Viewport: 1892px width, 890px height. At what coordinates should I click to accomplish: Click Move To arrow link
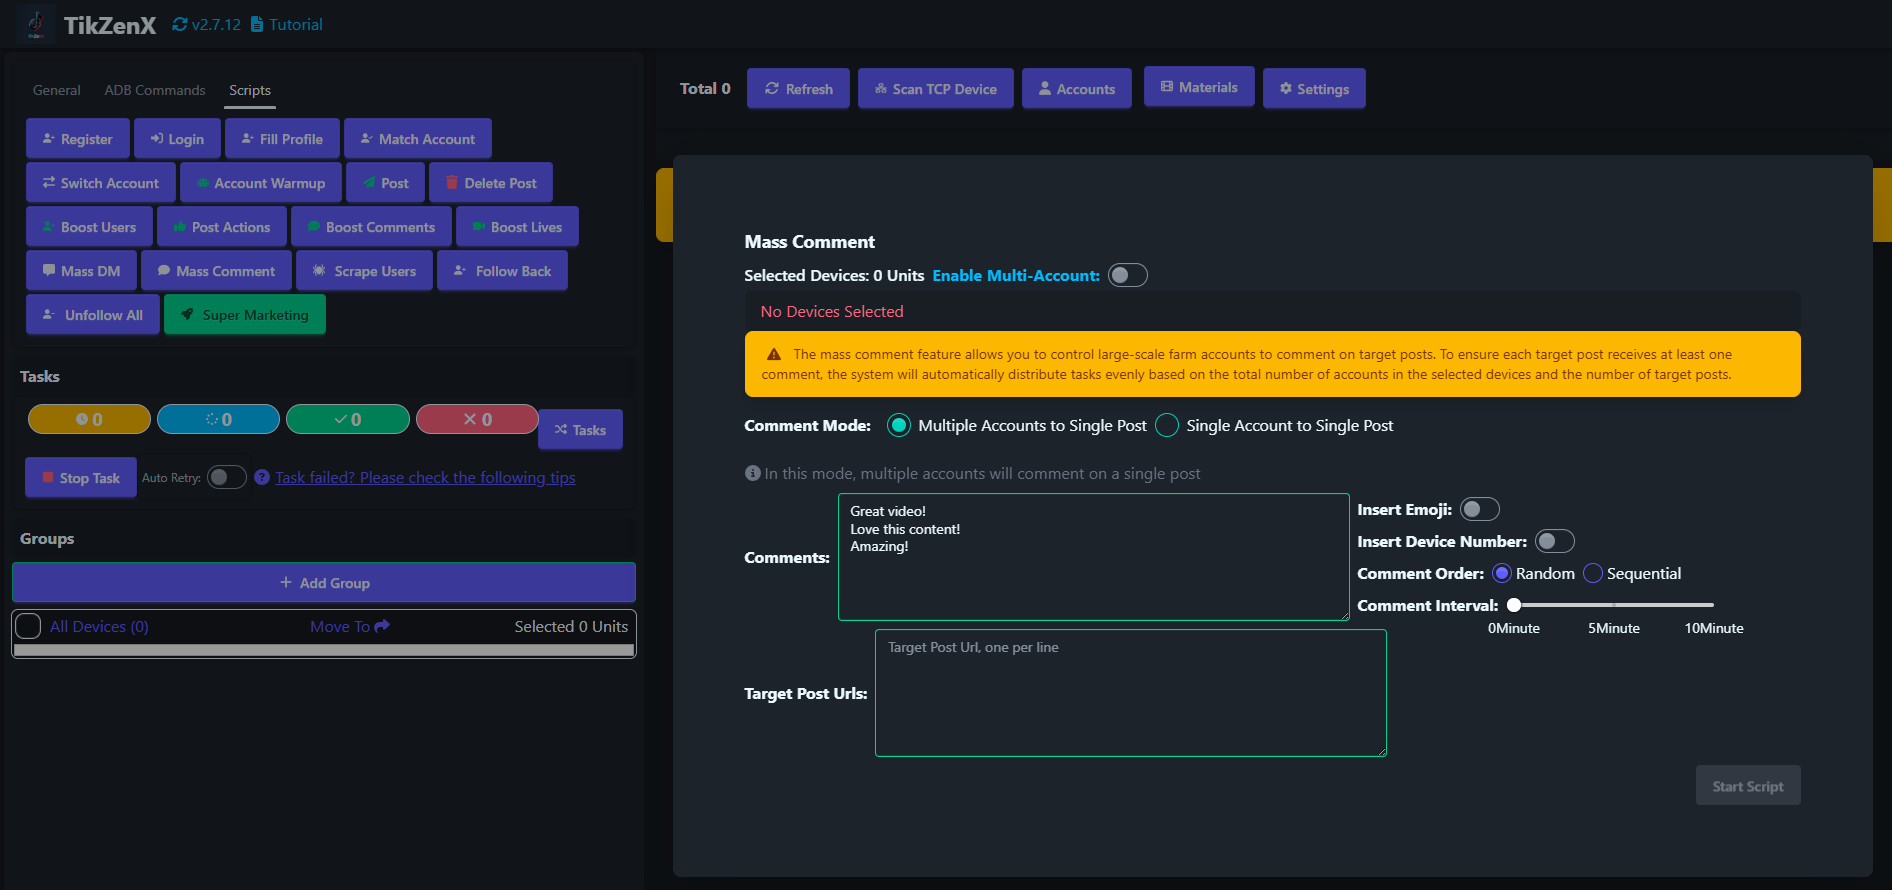(x=350, y=626)
